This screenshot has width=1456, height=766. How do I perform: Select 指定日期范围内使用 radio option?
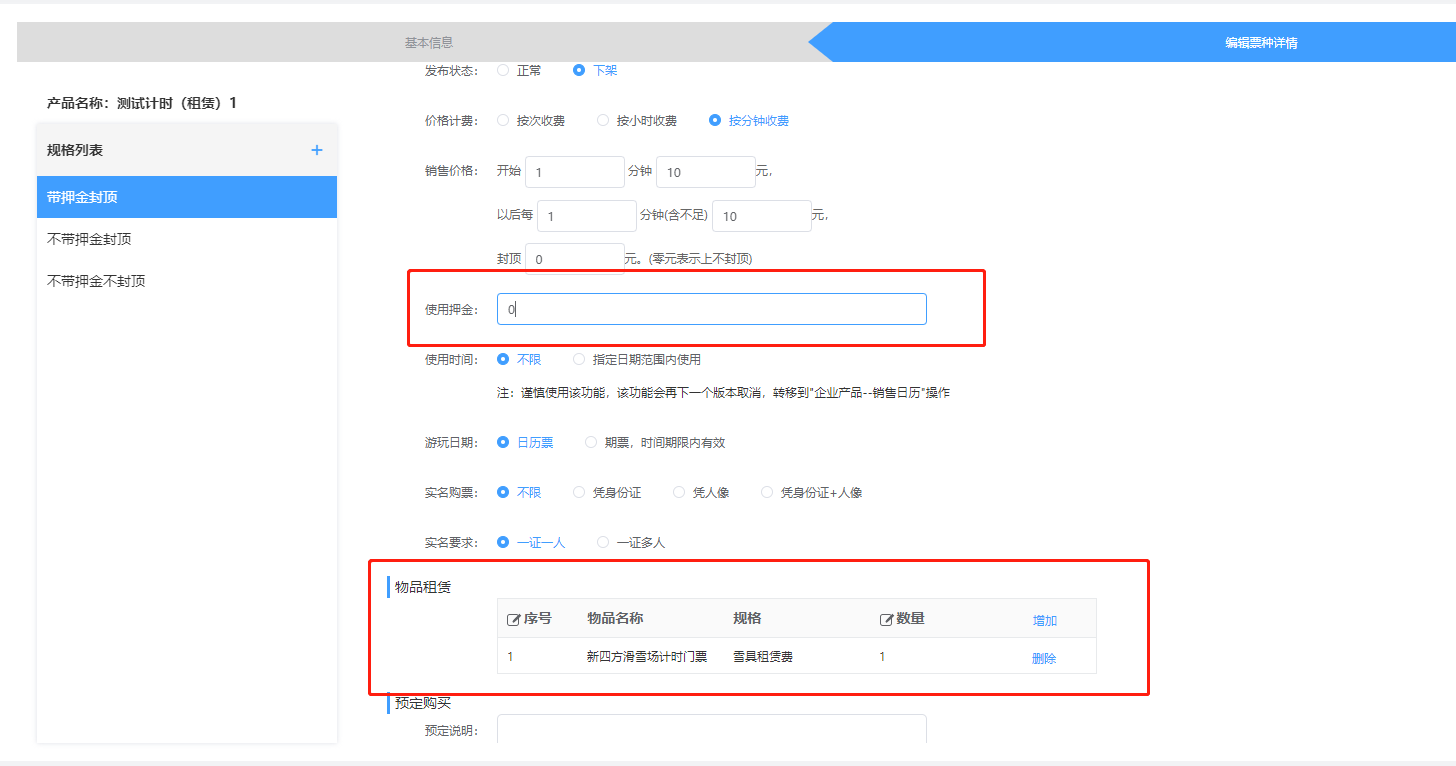tap(579, 360)
